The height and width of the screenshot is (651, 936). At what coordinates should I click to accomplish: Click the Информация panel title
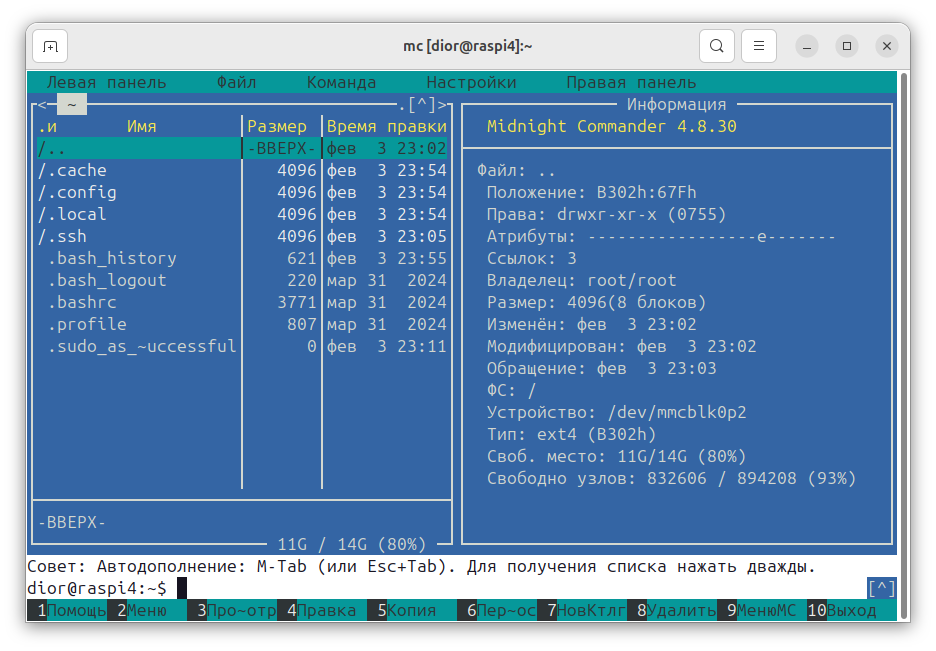tap(676, 105)
